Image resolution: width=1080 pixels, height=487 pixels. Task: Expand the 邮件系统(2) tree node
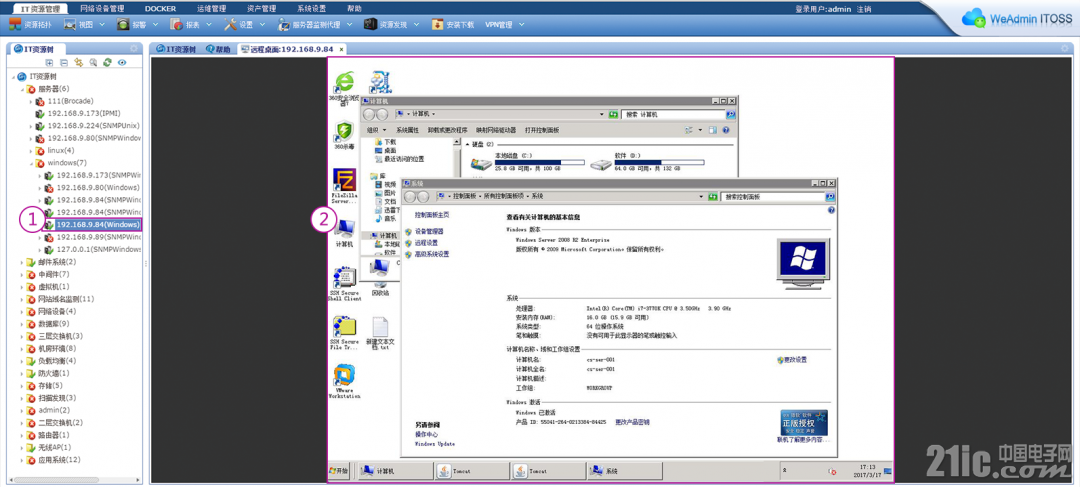[x=22, y=262]
